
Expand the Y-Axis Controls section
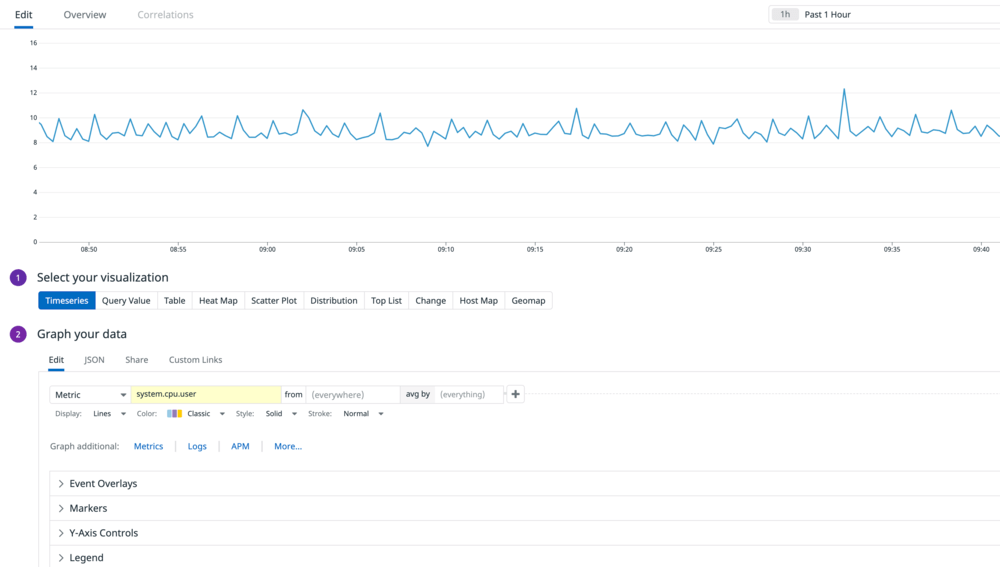pos(524,533)
